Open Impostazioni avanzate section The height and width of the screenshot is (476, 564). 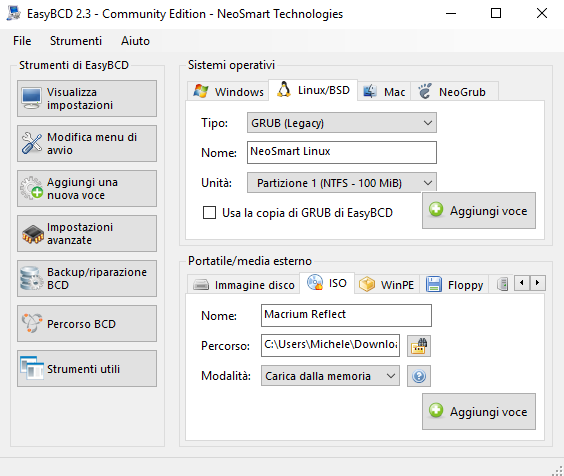click(x=87, y=234)
